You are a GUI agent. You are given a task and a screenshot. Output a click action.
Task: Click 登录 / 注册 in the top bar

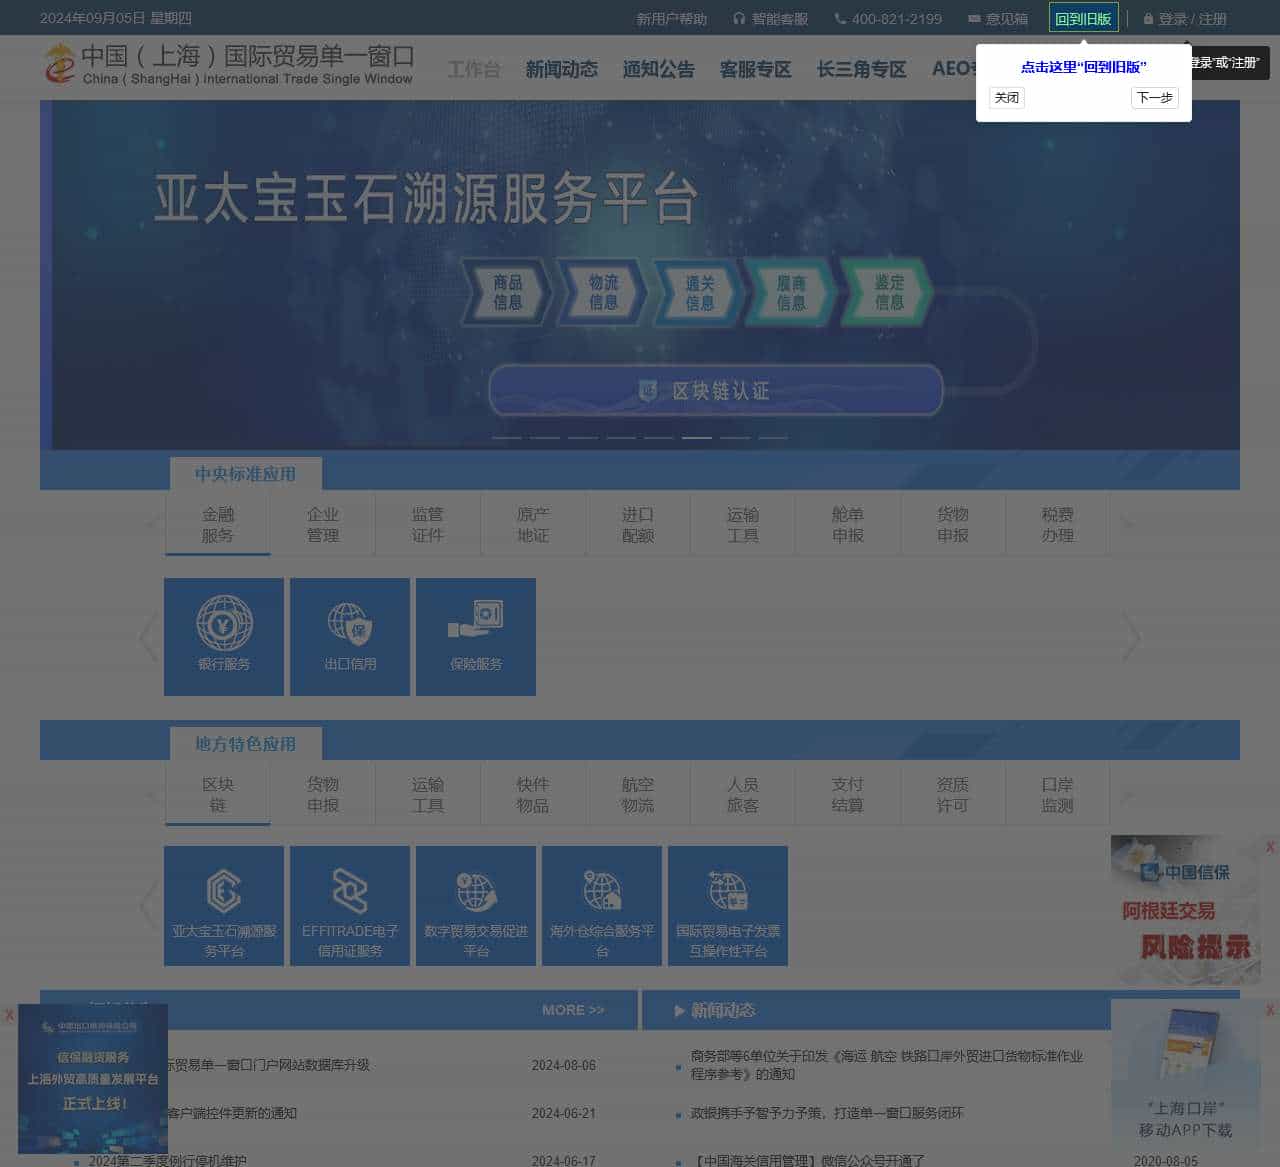(x=1185, y=19)
